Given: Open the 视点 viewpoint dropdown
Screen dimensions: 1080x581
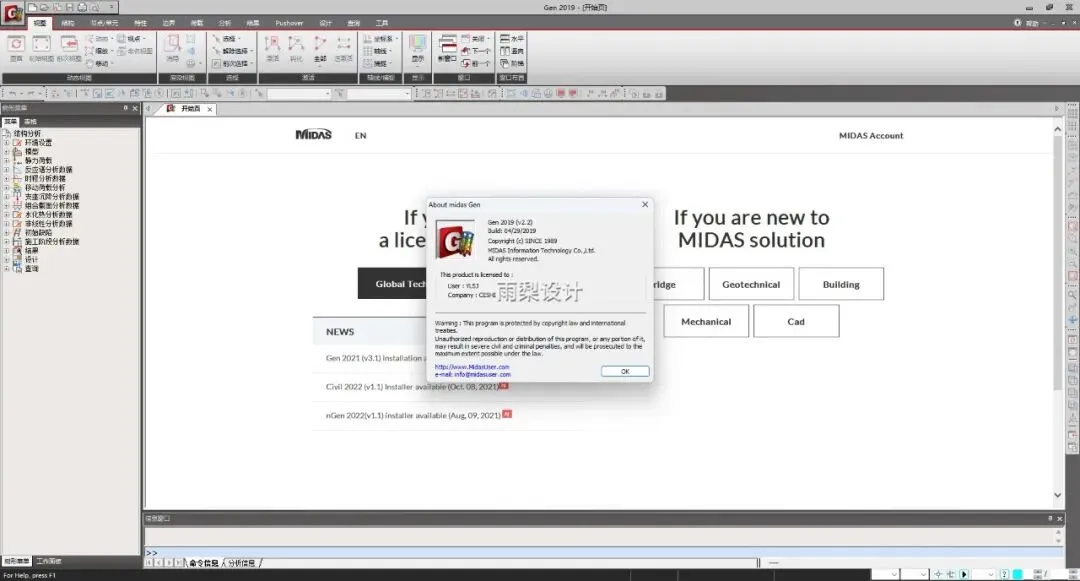Looking at the screenshot, I should point(132,39).
